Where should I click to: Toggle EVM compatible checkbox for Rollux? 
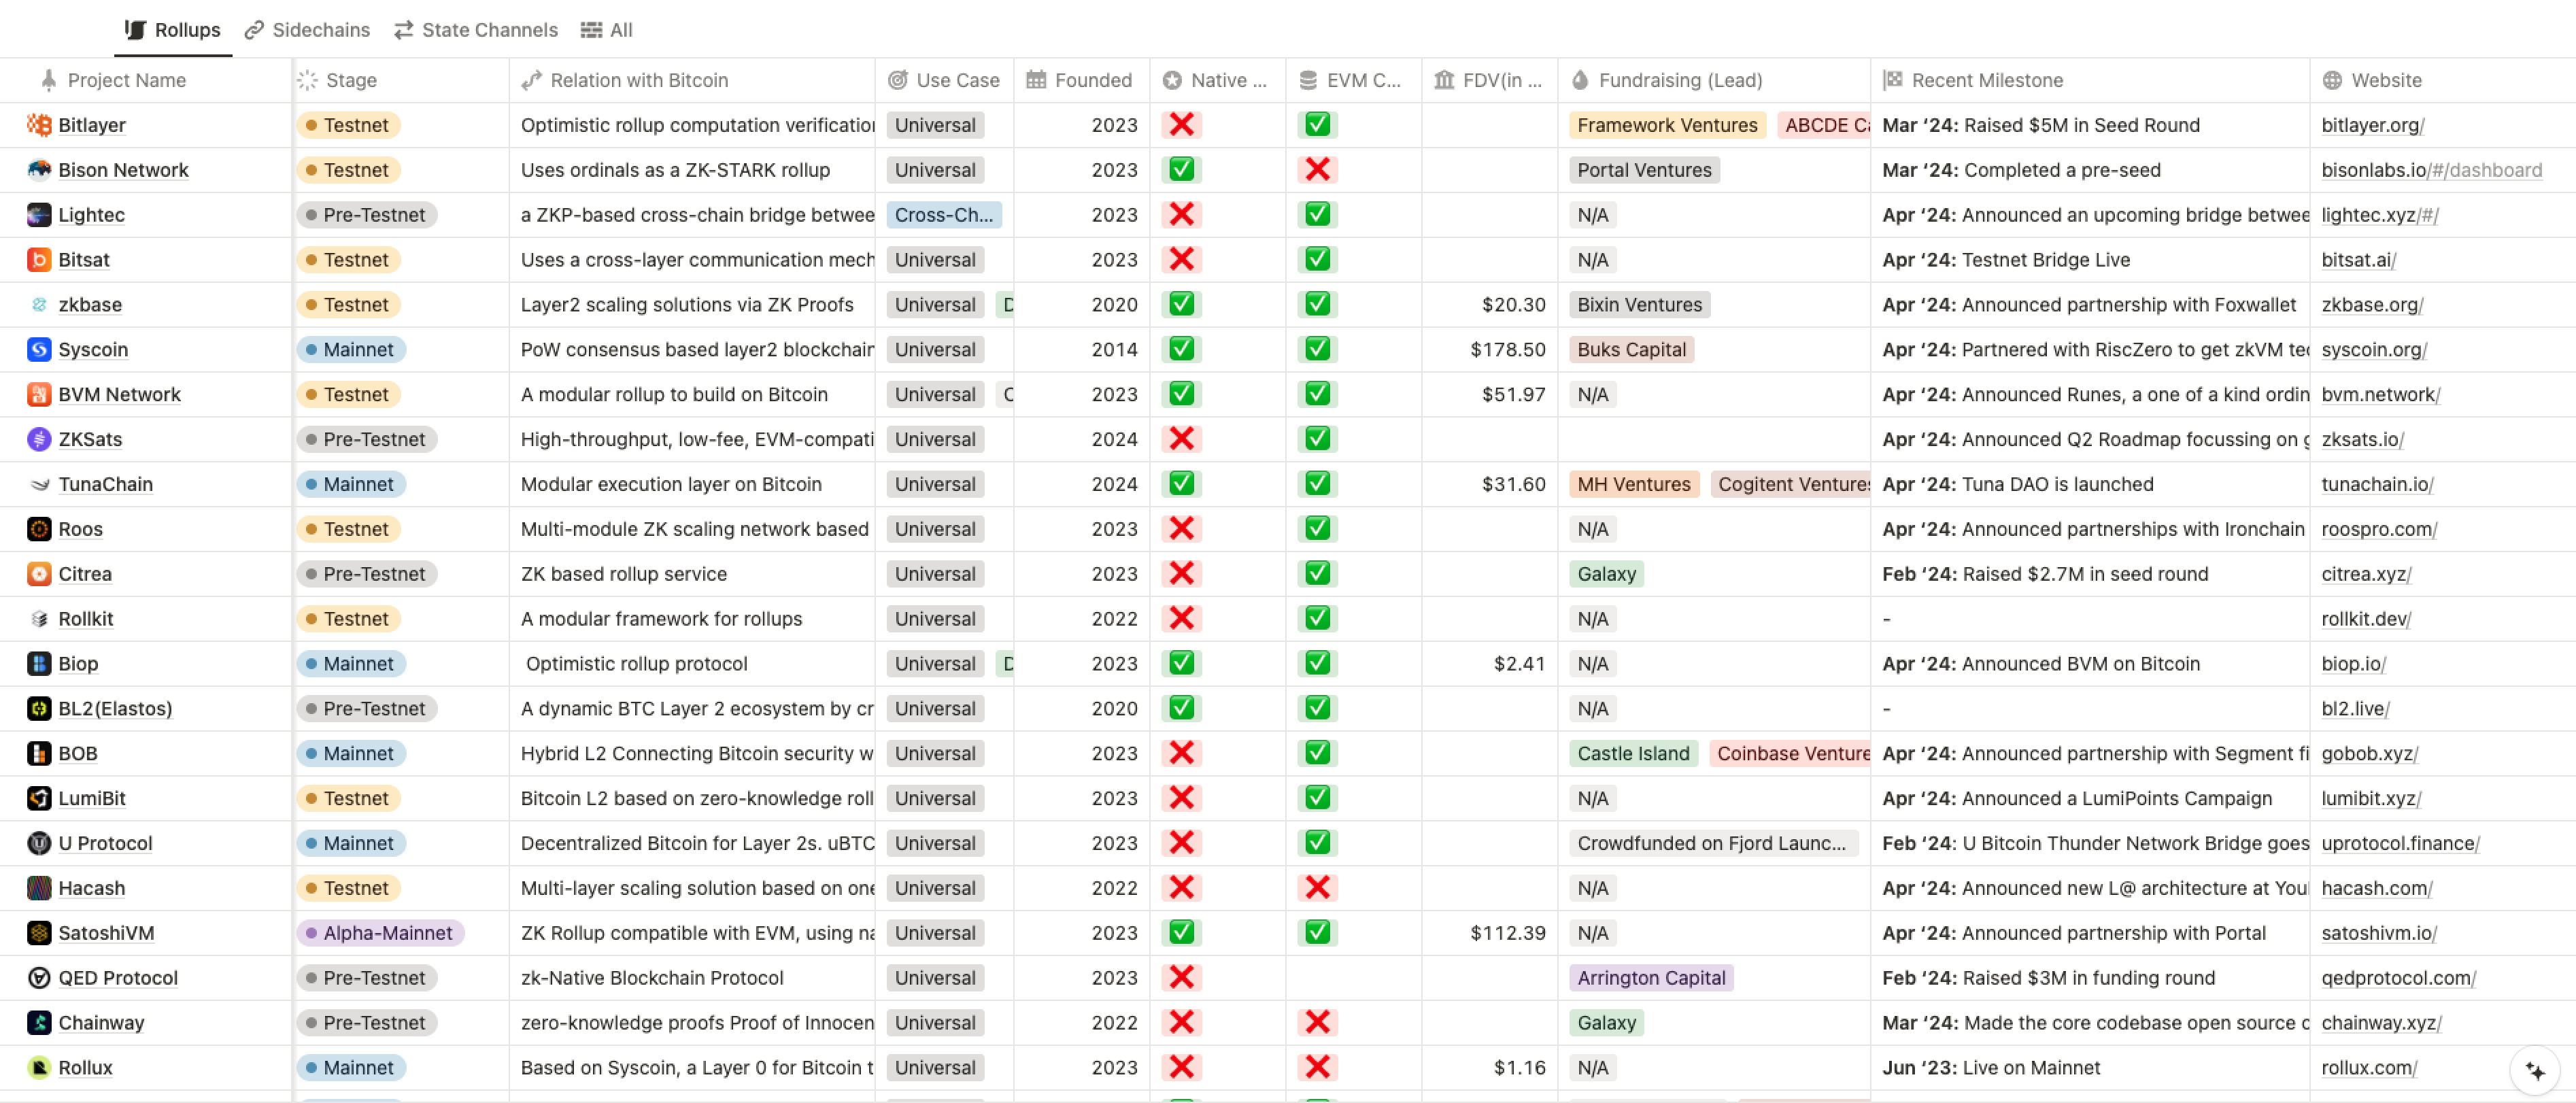tap(1318, 1068)
